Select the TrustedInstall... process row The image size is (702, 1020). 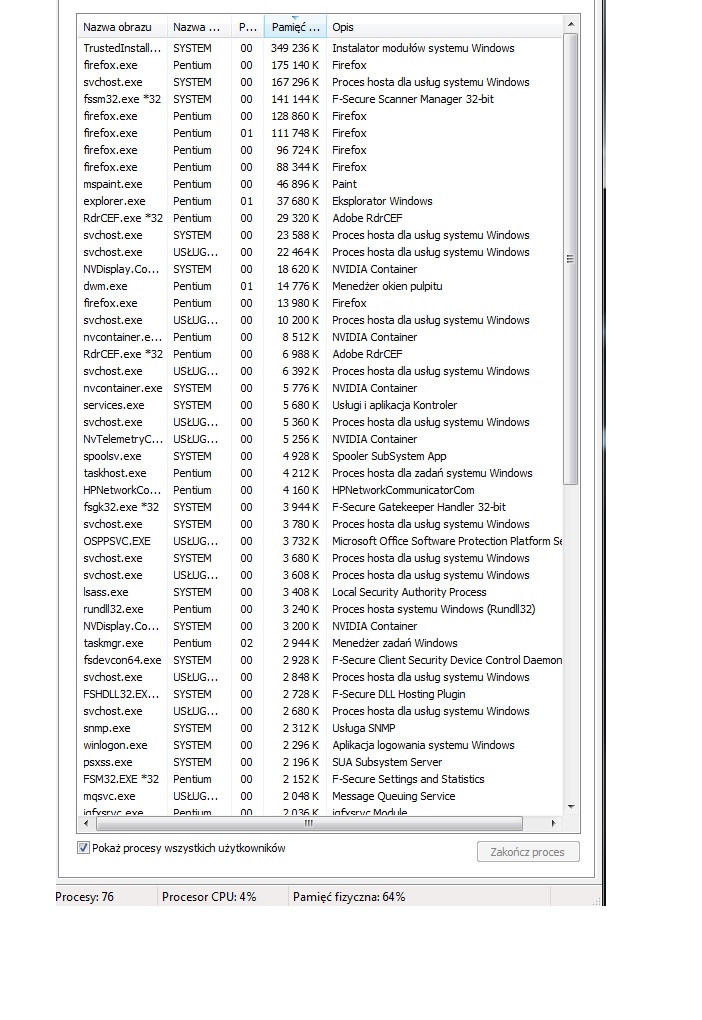(x=319, y=48)
